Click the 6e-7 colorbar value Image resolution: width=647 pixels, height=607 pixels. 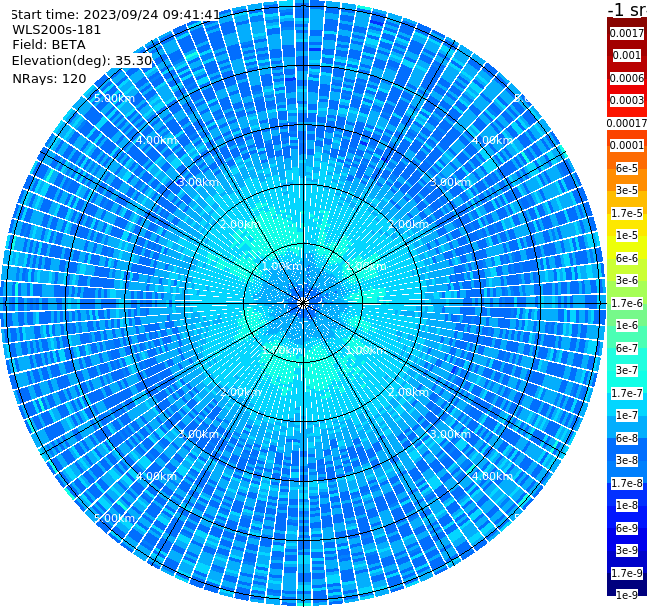[627, 348]
